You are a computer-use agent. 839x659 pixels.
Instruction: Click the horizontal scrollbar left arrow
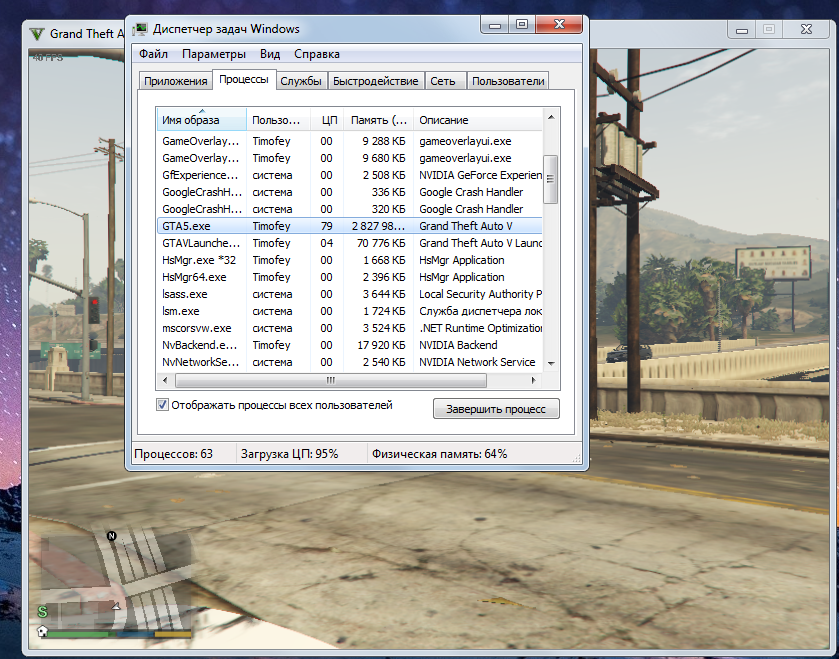166,381
